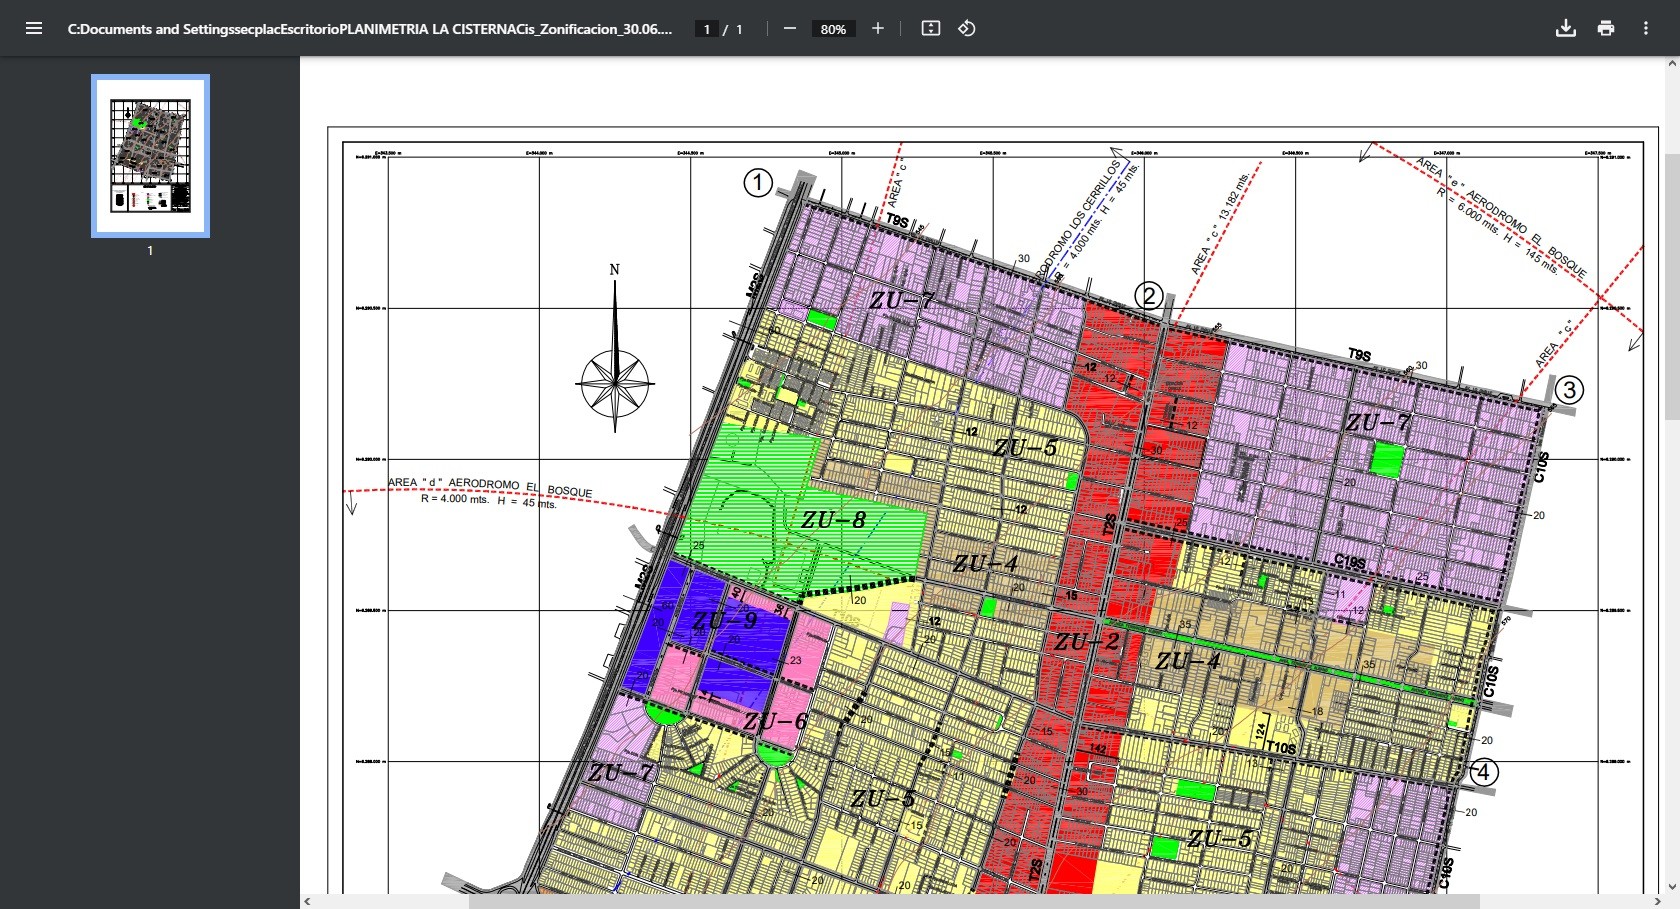Rotate the document counterclockwise
The height and width of the screenshot is (909, 1680).
coord(967,28)
